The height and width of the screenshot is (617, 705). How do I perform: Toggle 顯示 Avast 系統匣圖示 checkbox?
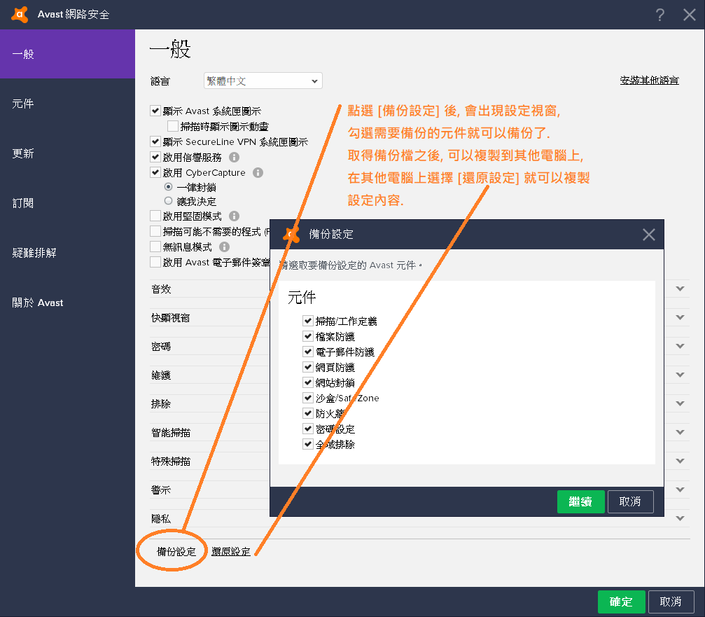(x=155, y=111)
